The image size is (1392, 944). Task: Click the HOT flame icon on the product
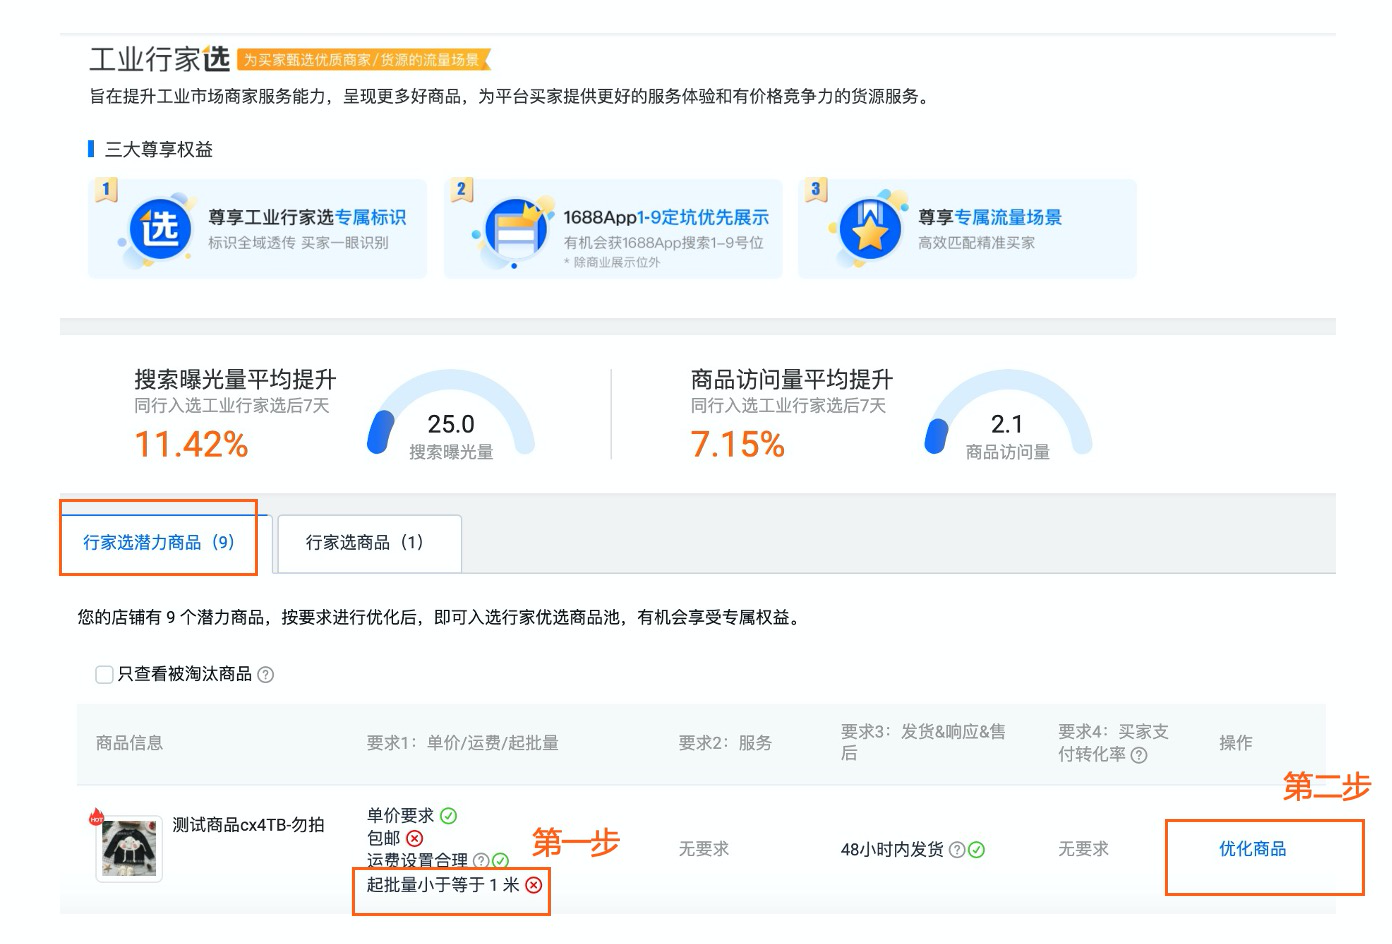(x=98, y=818)
